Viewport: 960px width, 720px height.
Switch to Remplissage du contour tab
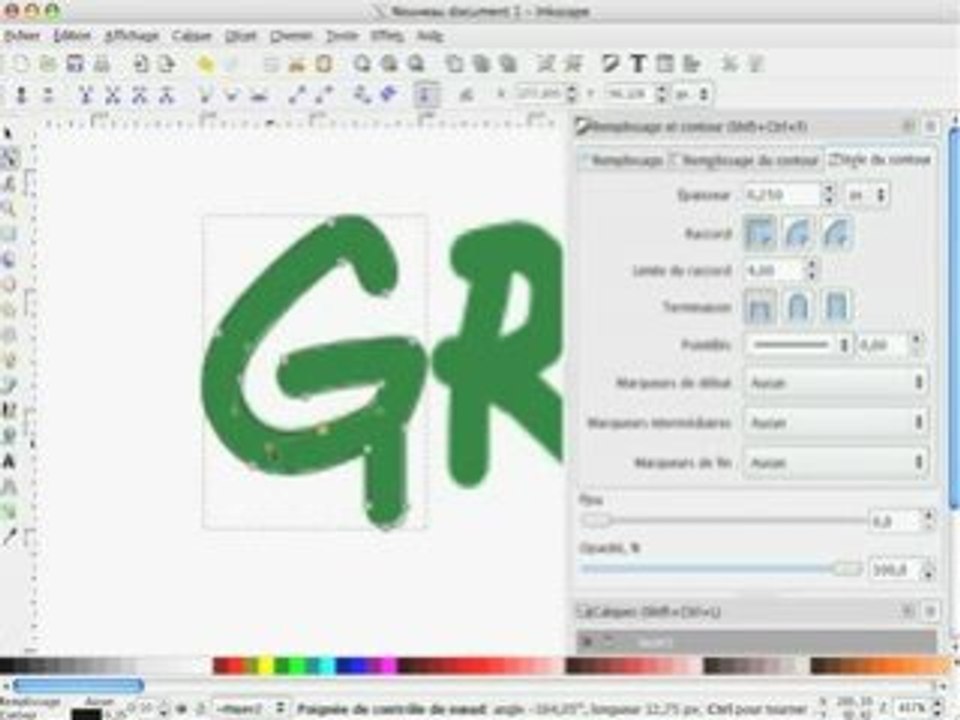pos(745,160)
